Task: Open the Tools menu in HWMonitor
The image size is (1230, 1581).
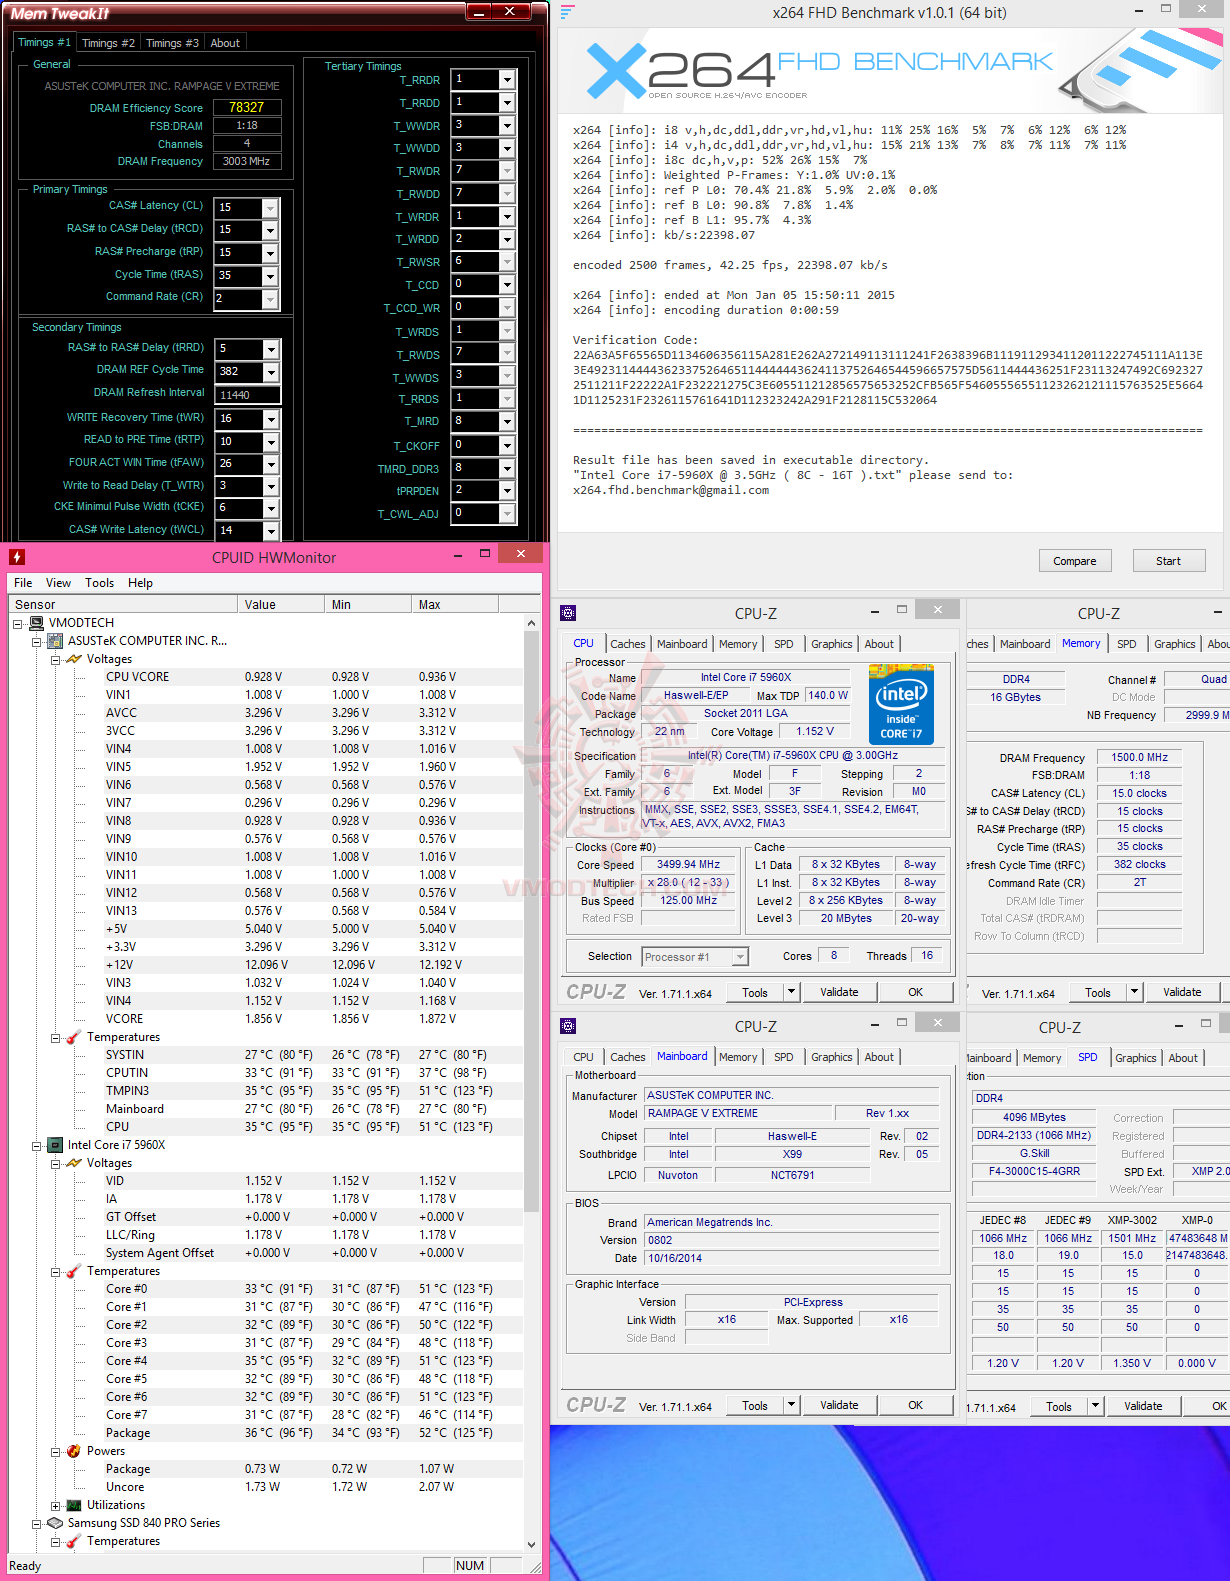Action: [x=99, y=583]
